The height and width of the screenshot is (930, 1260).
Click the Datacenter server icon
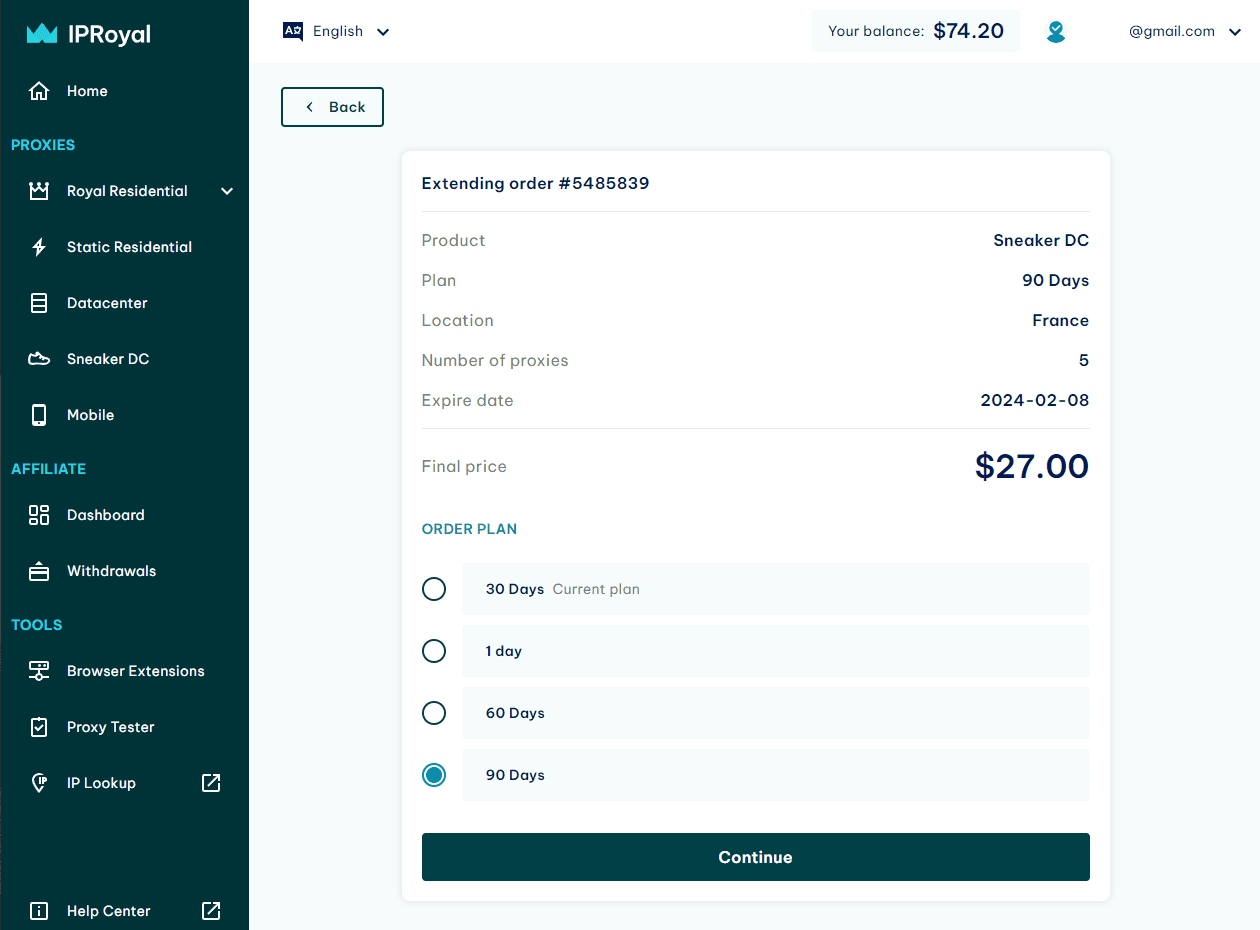coord(39,303)
